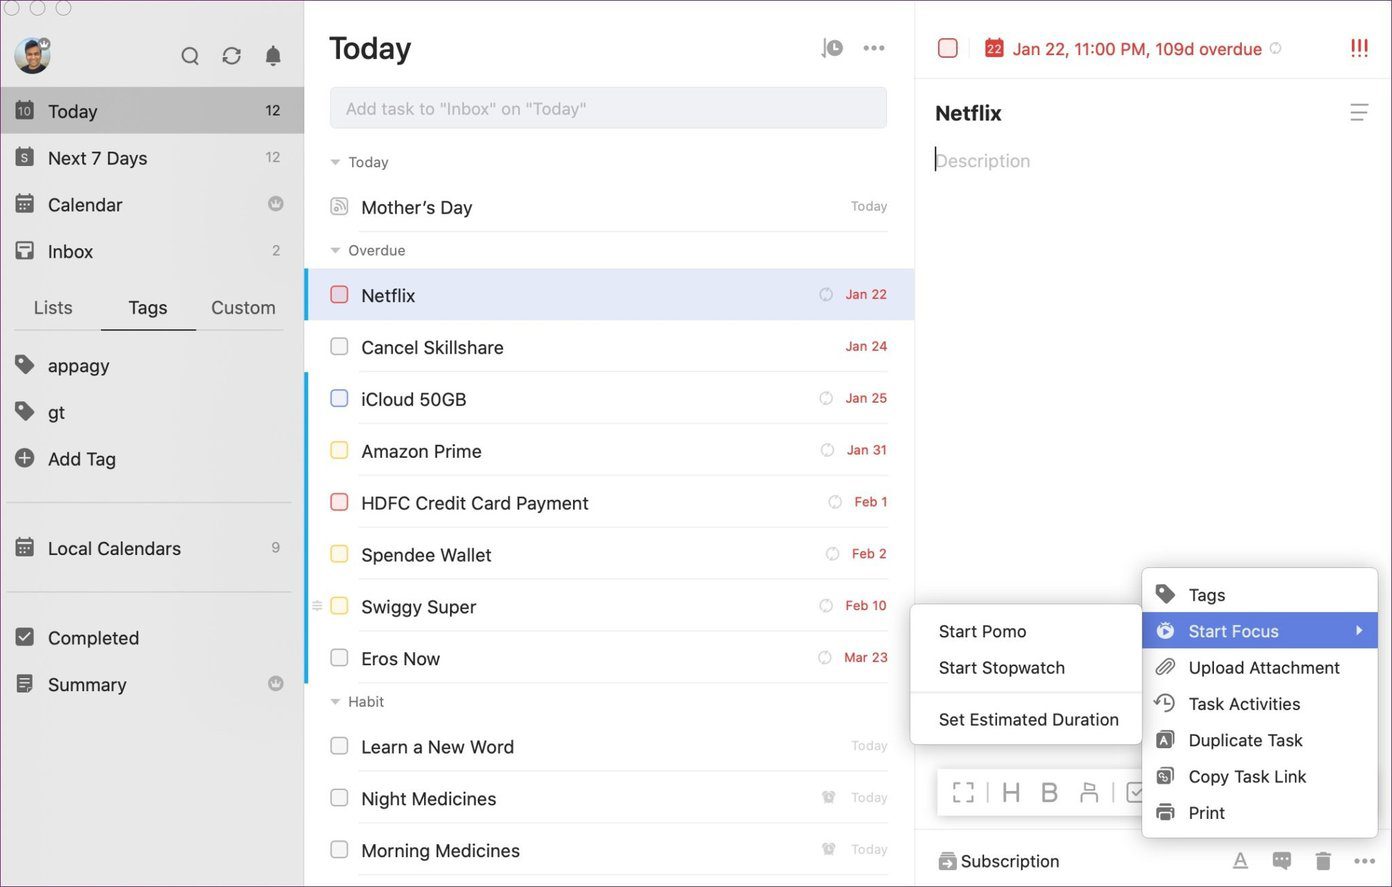Expand Start Focus submenu arrow
The height and width of the screenshot is (887, 1392).
pos(1359,630)
